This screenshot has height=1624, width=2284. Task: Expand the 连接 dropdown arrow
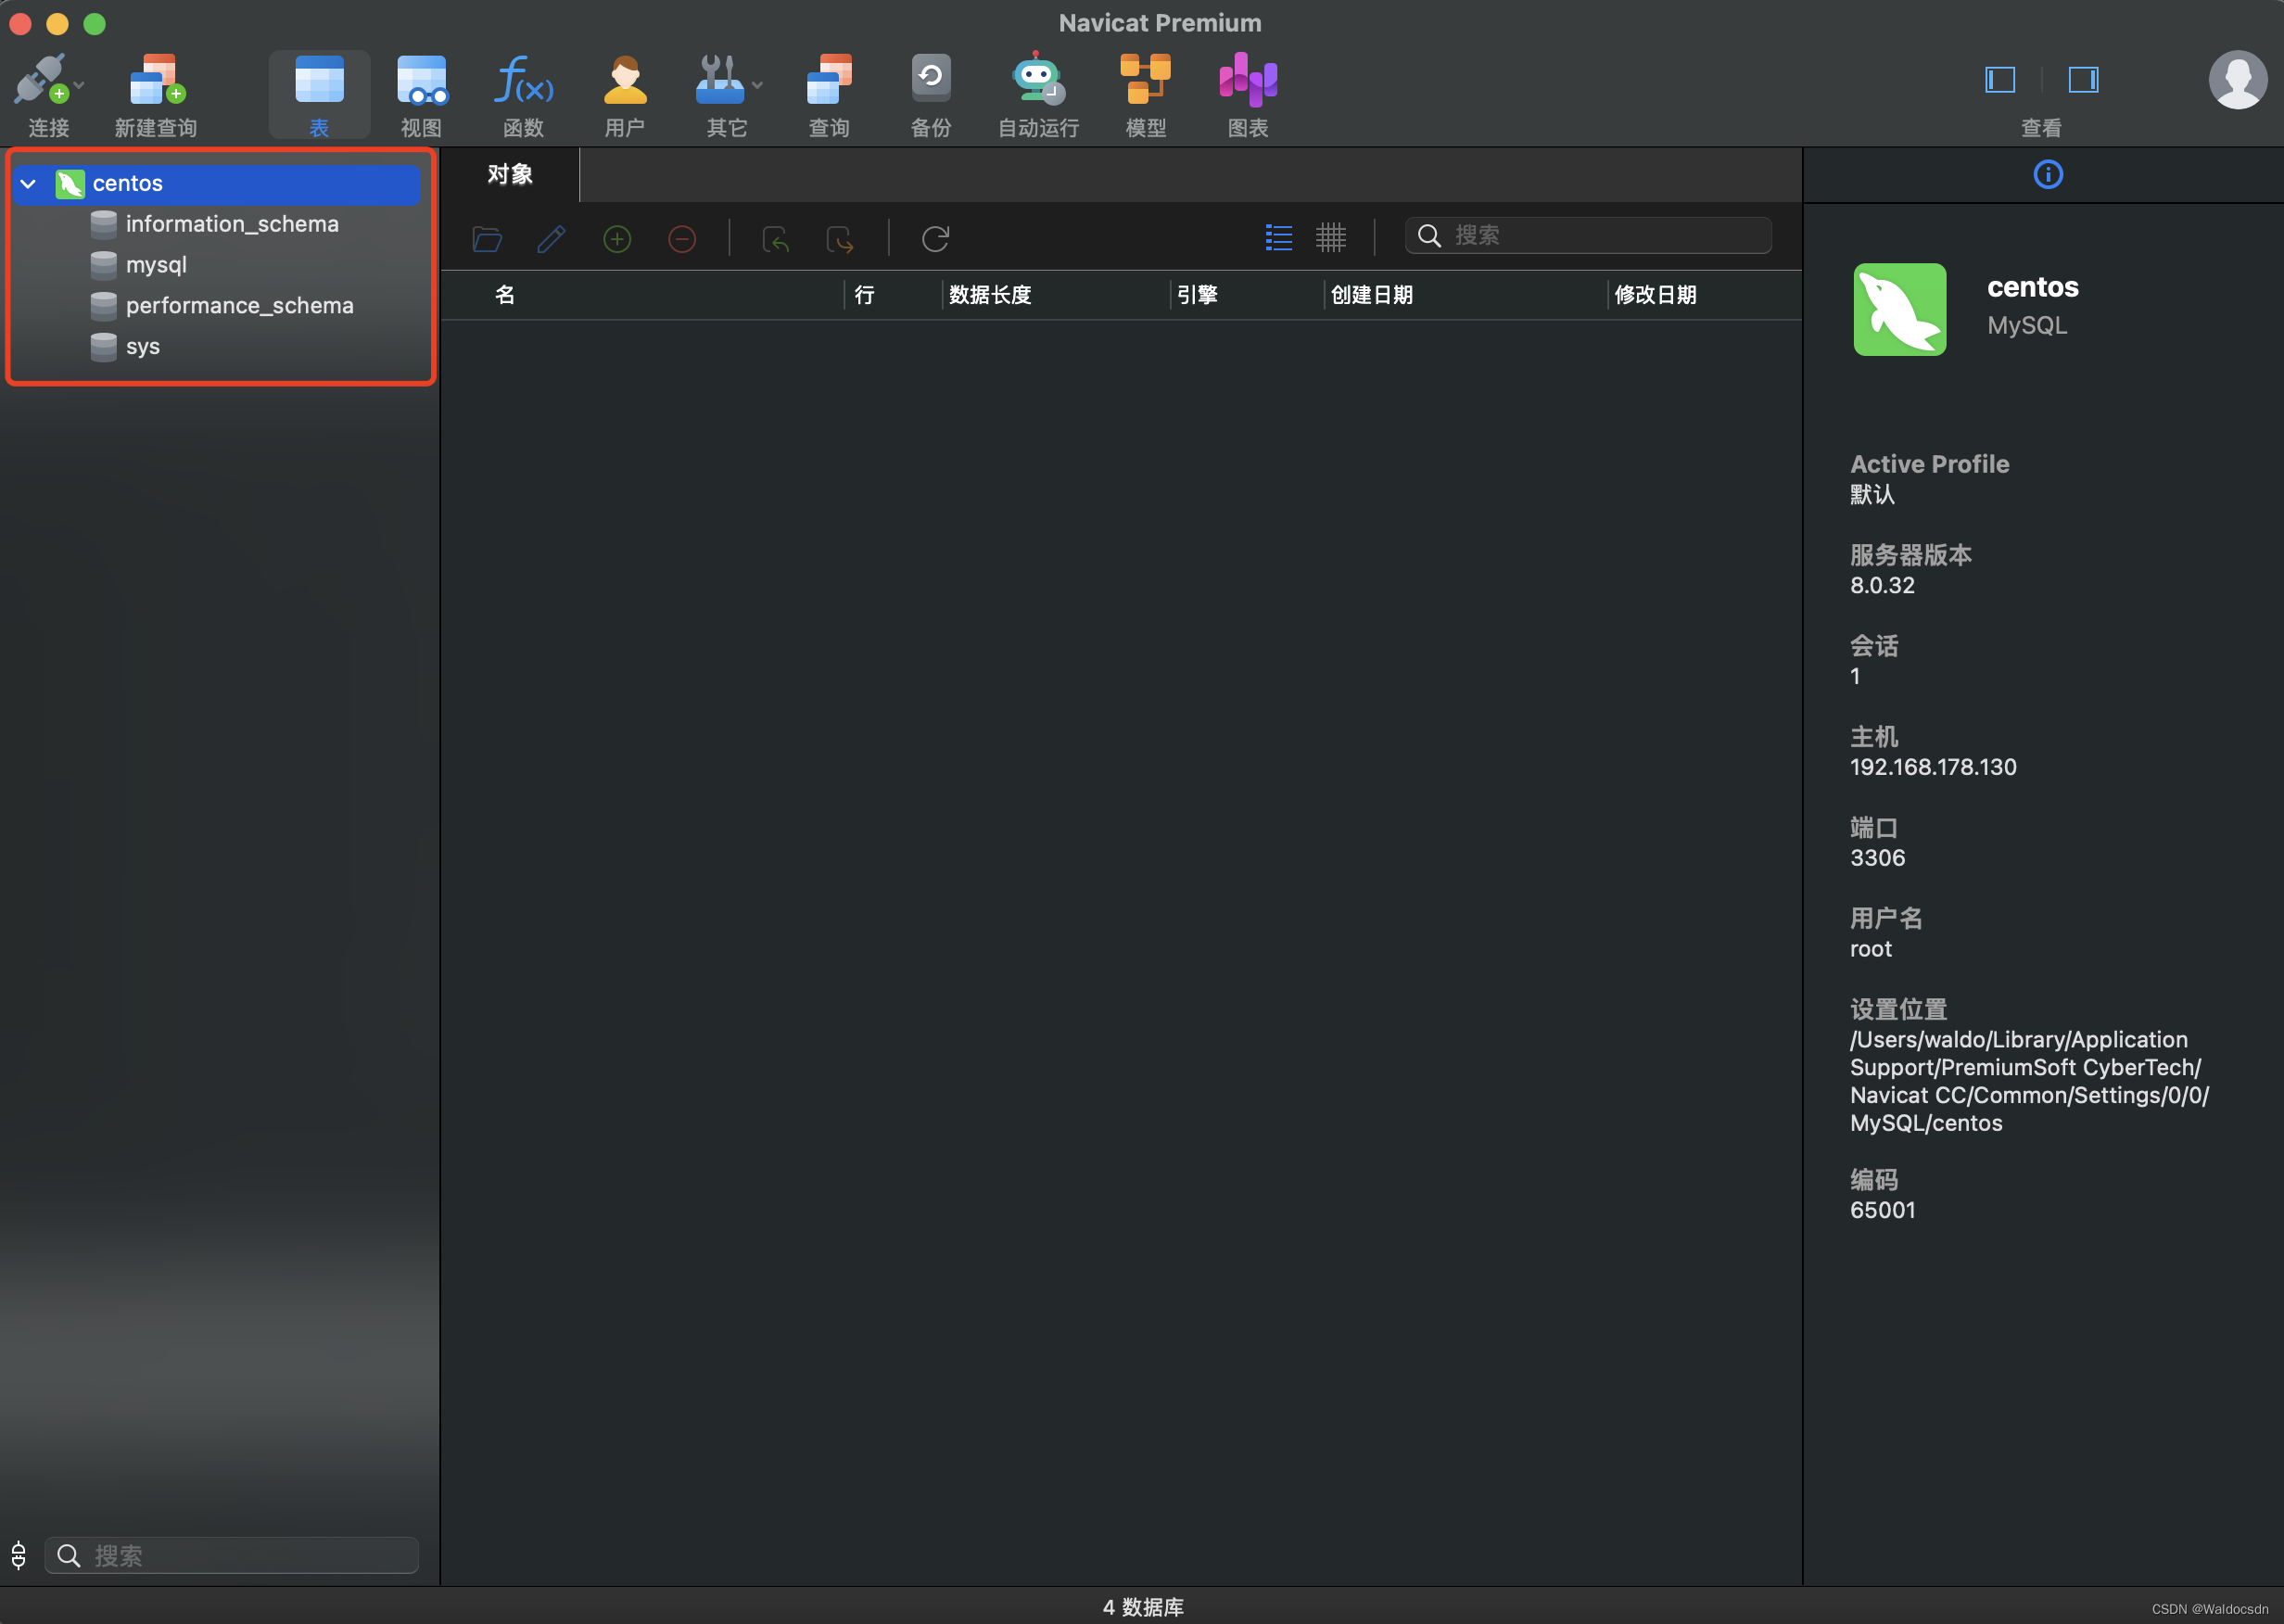79,86
